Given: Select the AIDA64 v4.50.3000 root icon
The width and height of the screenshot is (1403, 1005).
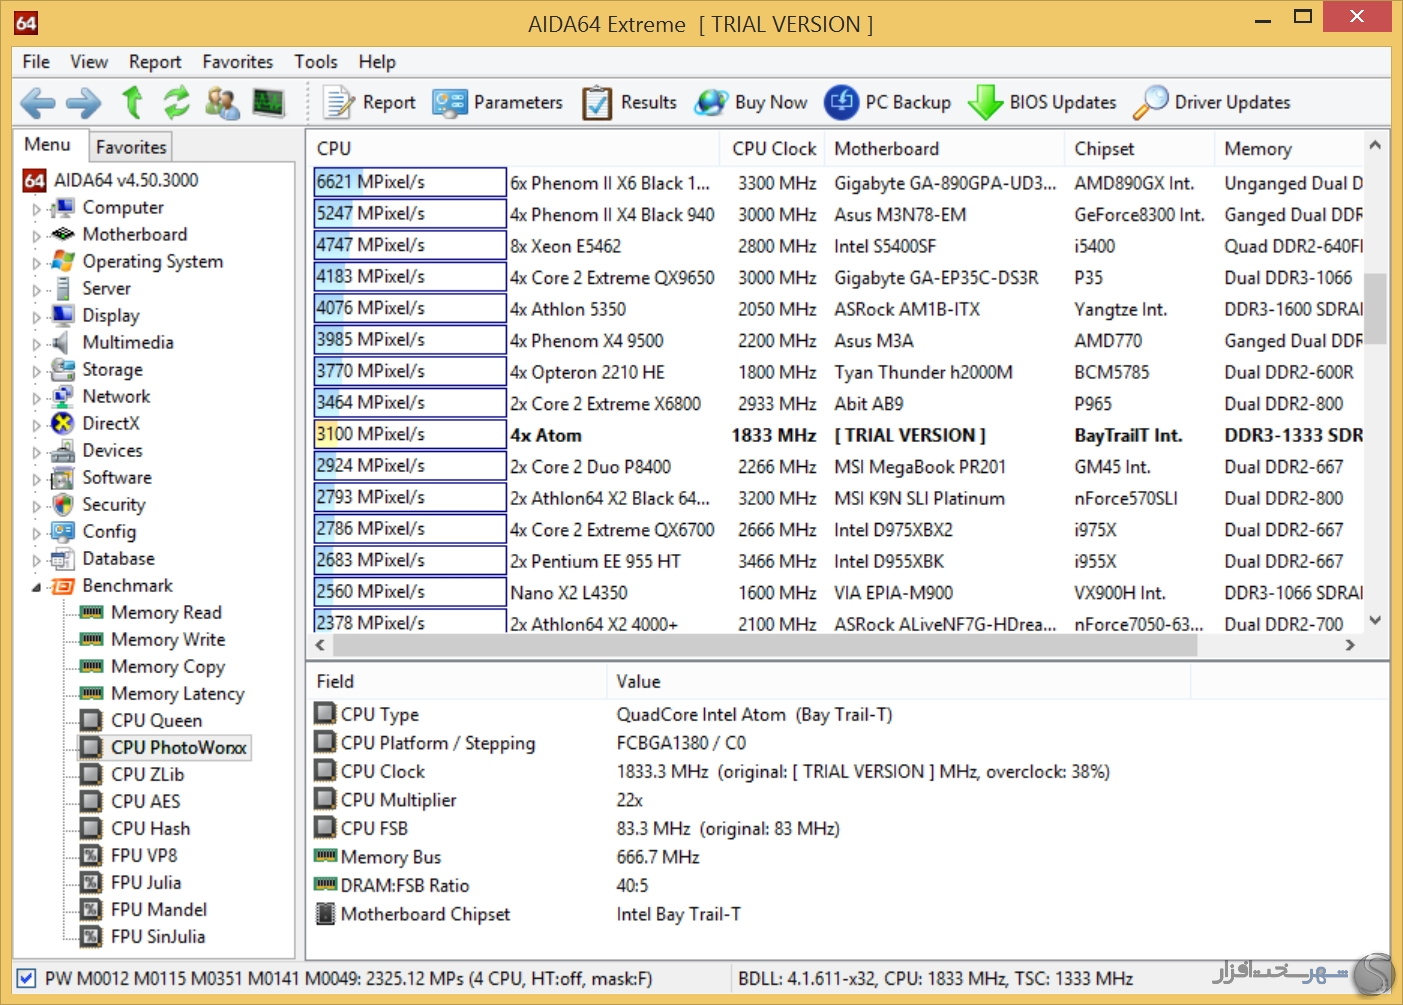Looking at the screenshot, I should pyautogui.click(x=34, y=180).
